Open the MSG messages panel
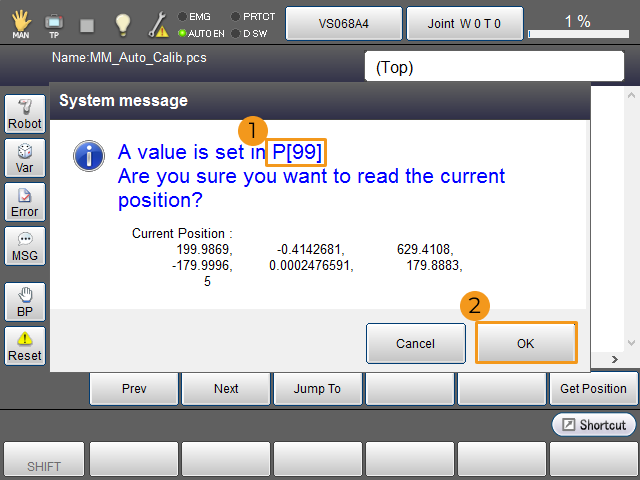The image size is (640, 480). pos(25,246)
